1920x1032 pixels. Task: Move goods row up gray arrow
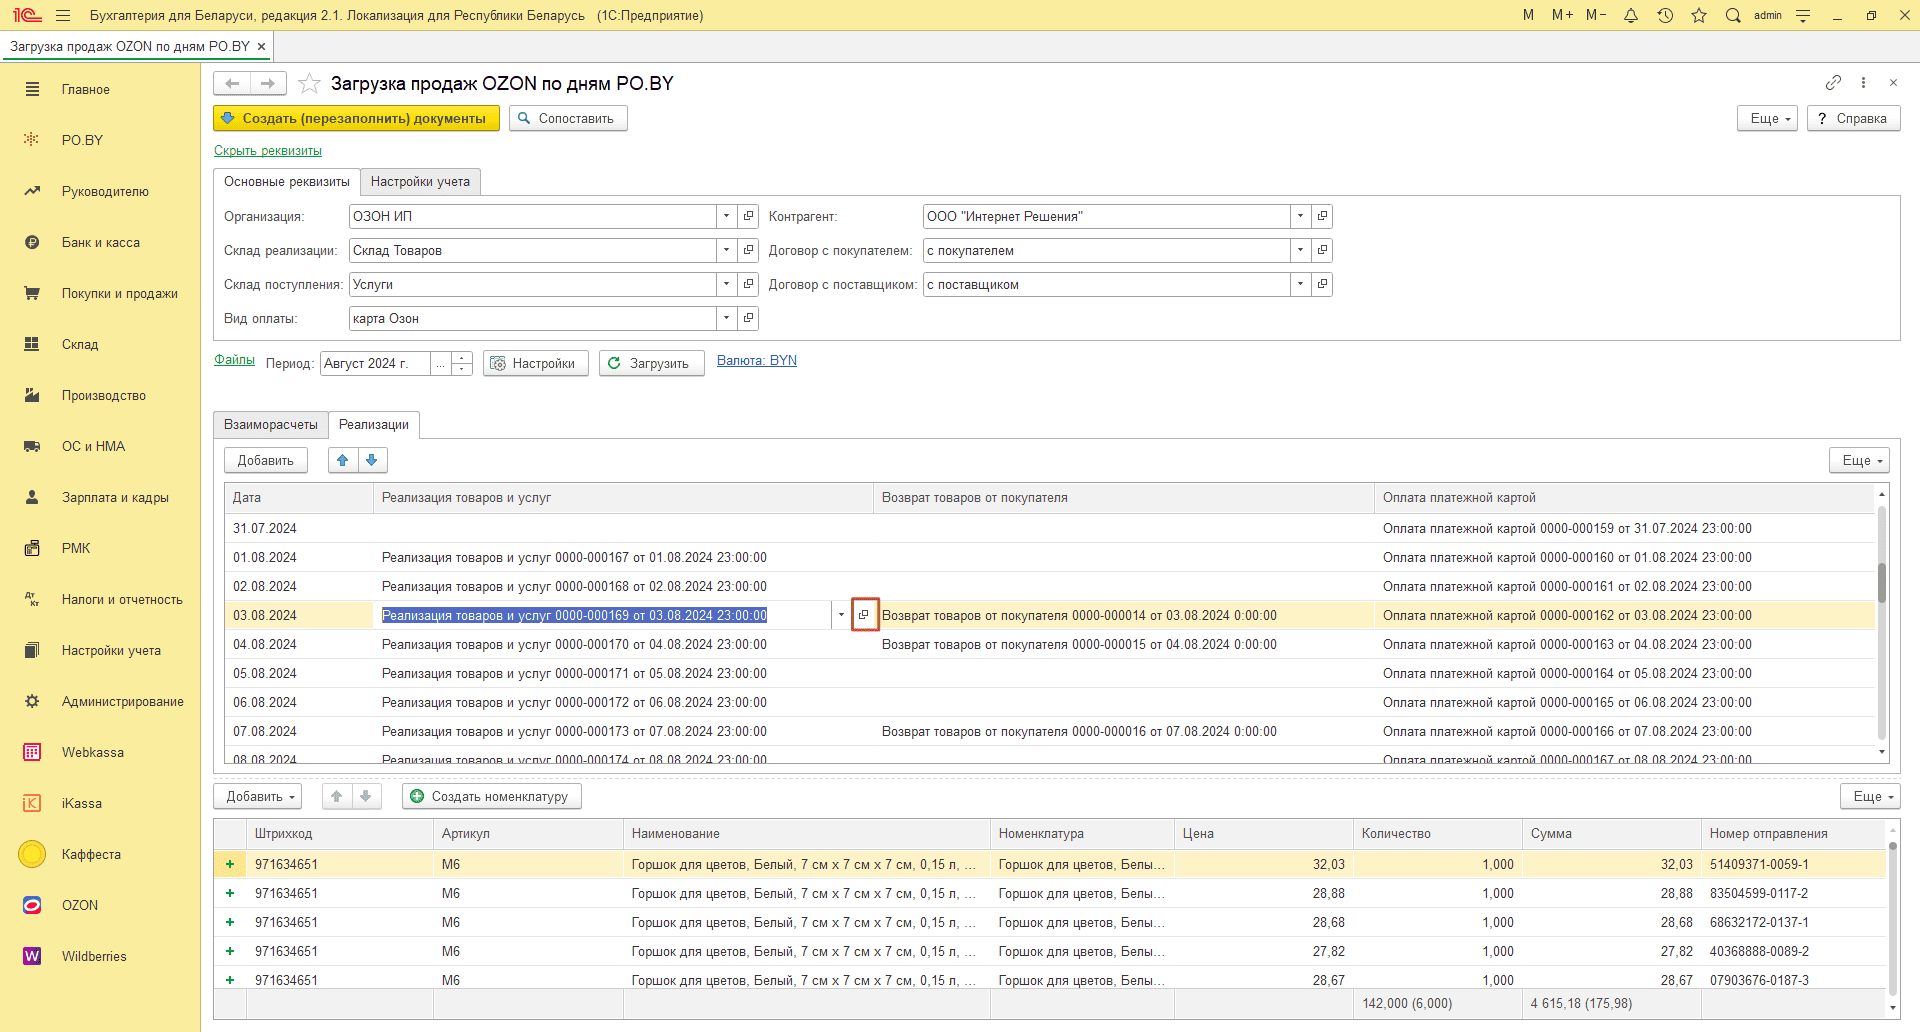pyautogui.click(x=337, y=796)
